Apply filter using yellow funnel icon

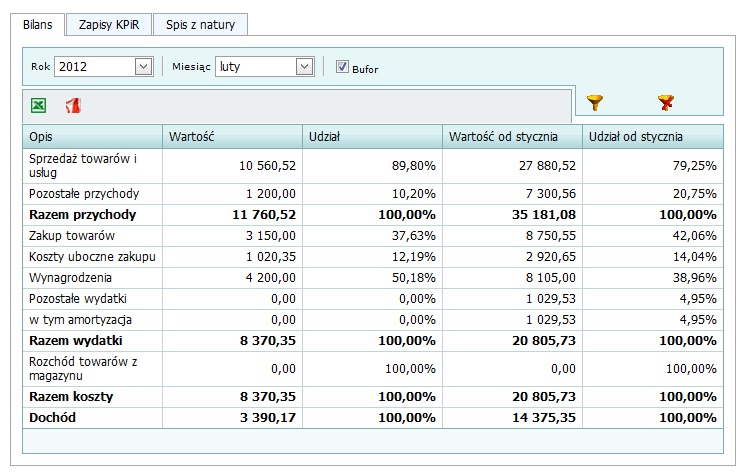595,102
